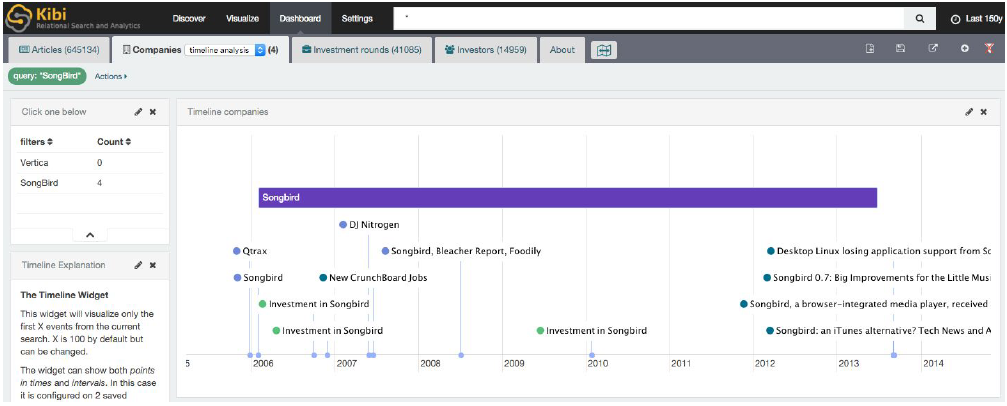1007x406 pixels.
Task: Edit the Click one below panel
Action: point(138,112)
